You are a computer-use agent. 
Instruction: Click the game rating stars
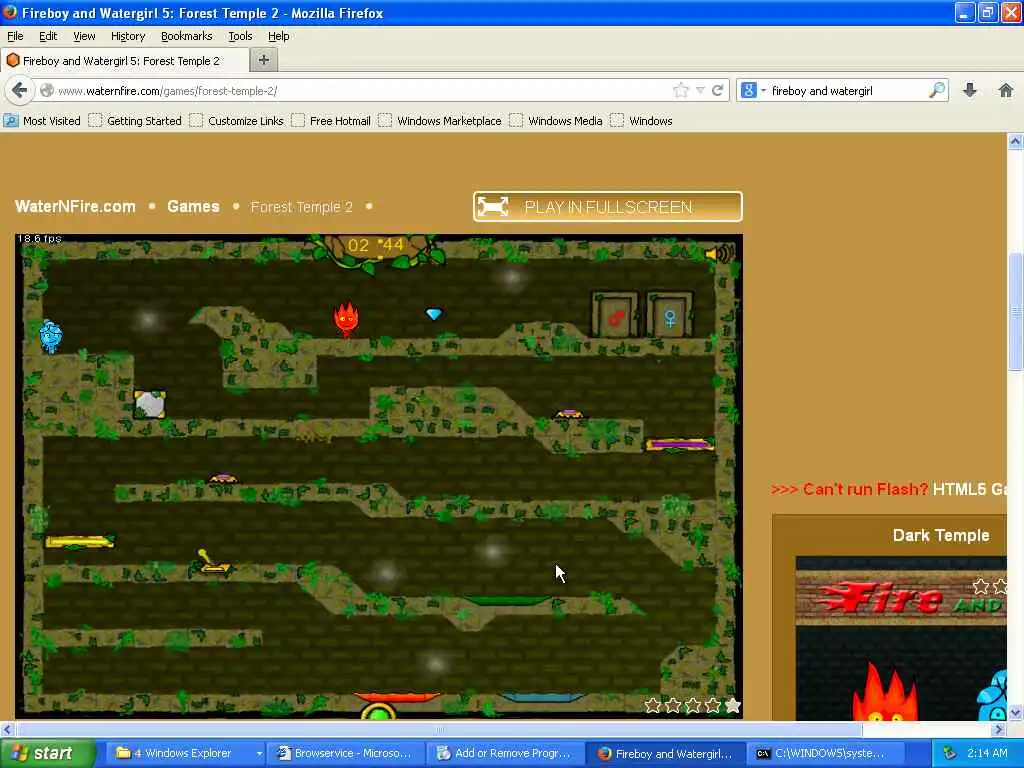click(692, 705)
